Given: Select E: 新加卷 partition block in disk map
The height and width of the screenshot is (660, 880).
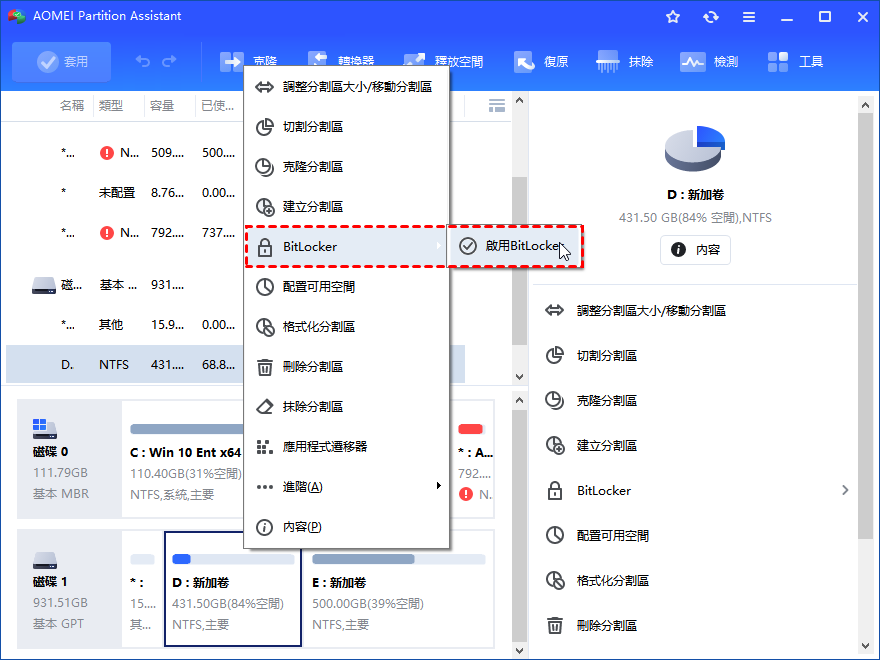Looking at the screenshot, I should click(x=398, y=589).
